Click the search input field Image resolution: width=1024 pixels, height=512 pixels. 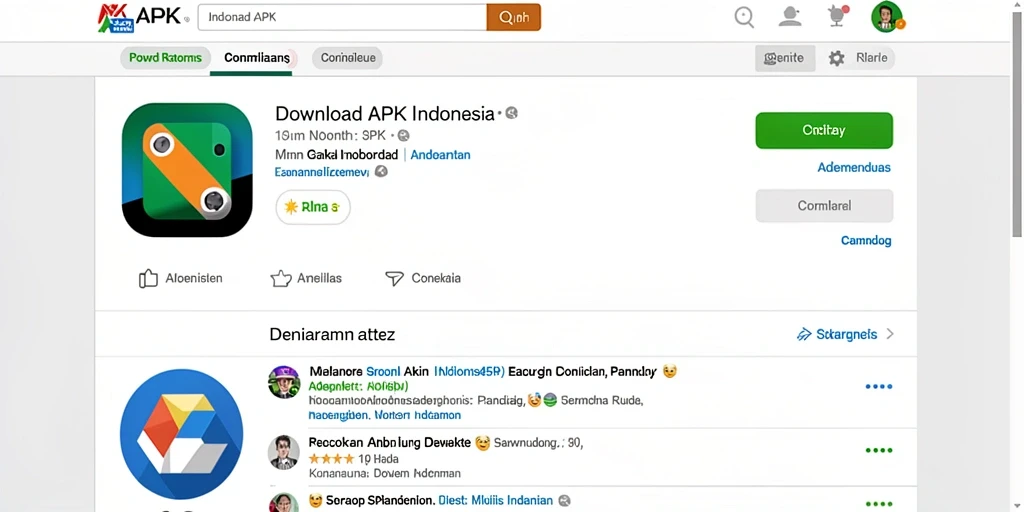tap(342, 18)
